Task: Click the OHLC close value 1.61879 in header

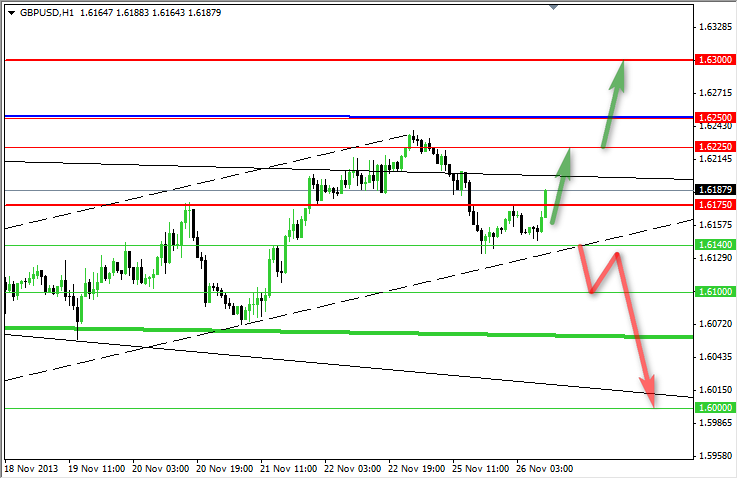Action: pos(205,13)
